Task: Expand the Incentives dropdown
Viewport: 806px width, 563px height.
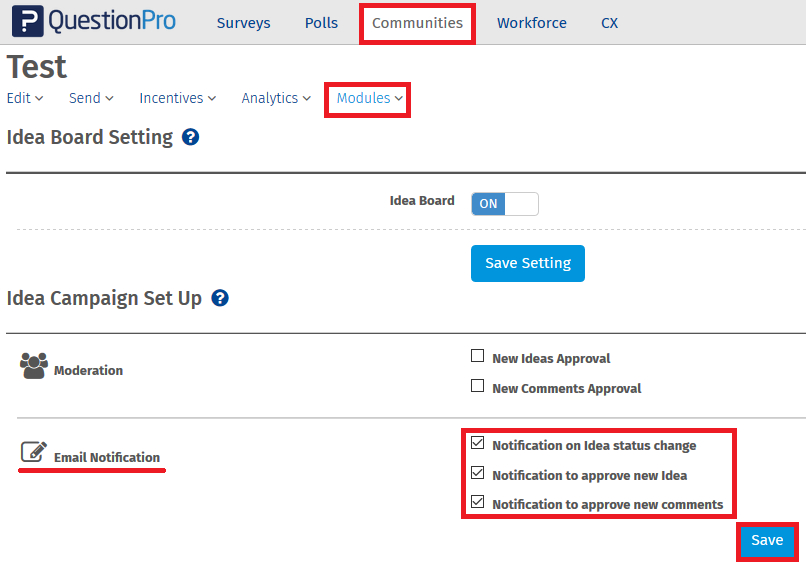Action: tap(178, 98)
